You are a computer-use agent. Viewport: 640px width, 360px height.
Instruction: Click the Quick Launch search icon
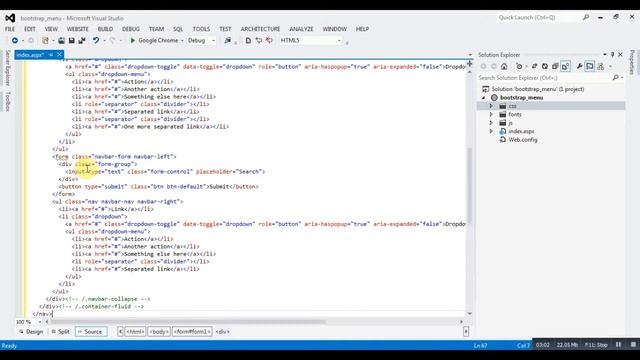(586, 18)
